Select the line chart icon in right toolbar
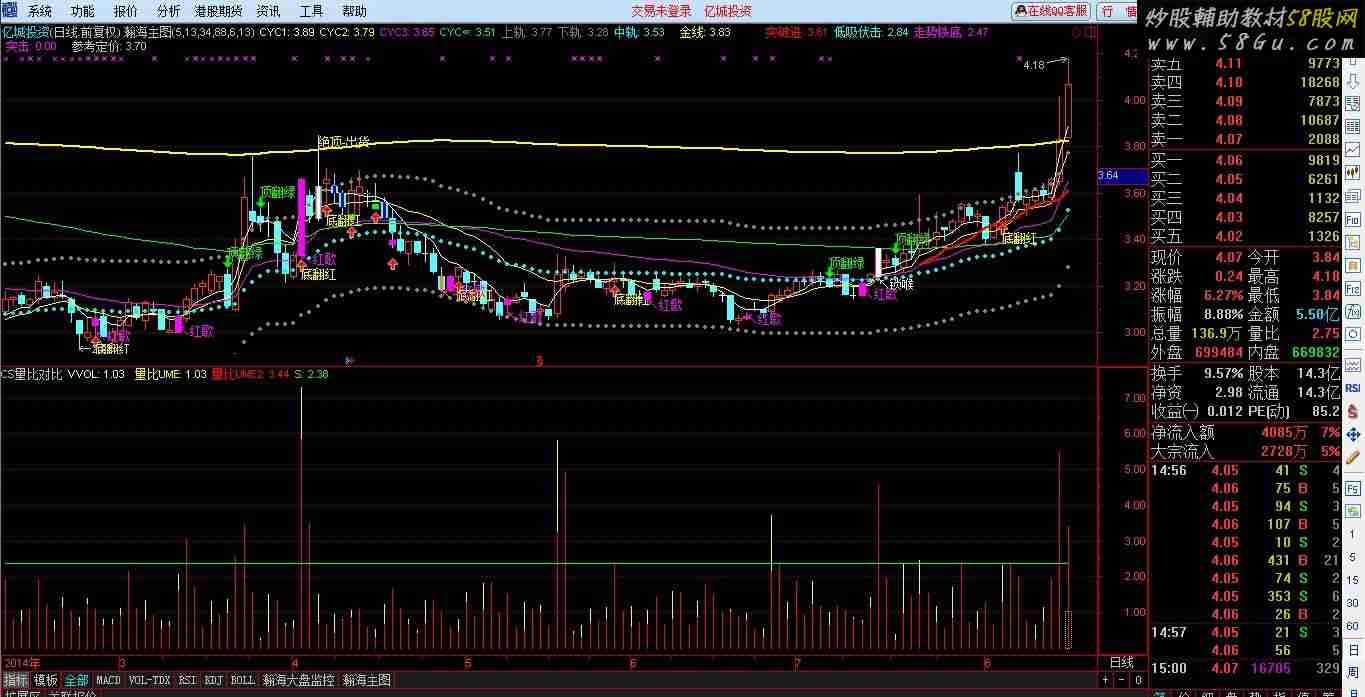Image resolution: width=1365 pixels, height=697 pixels. pyautogui.click(x=1352, y=148)
